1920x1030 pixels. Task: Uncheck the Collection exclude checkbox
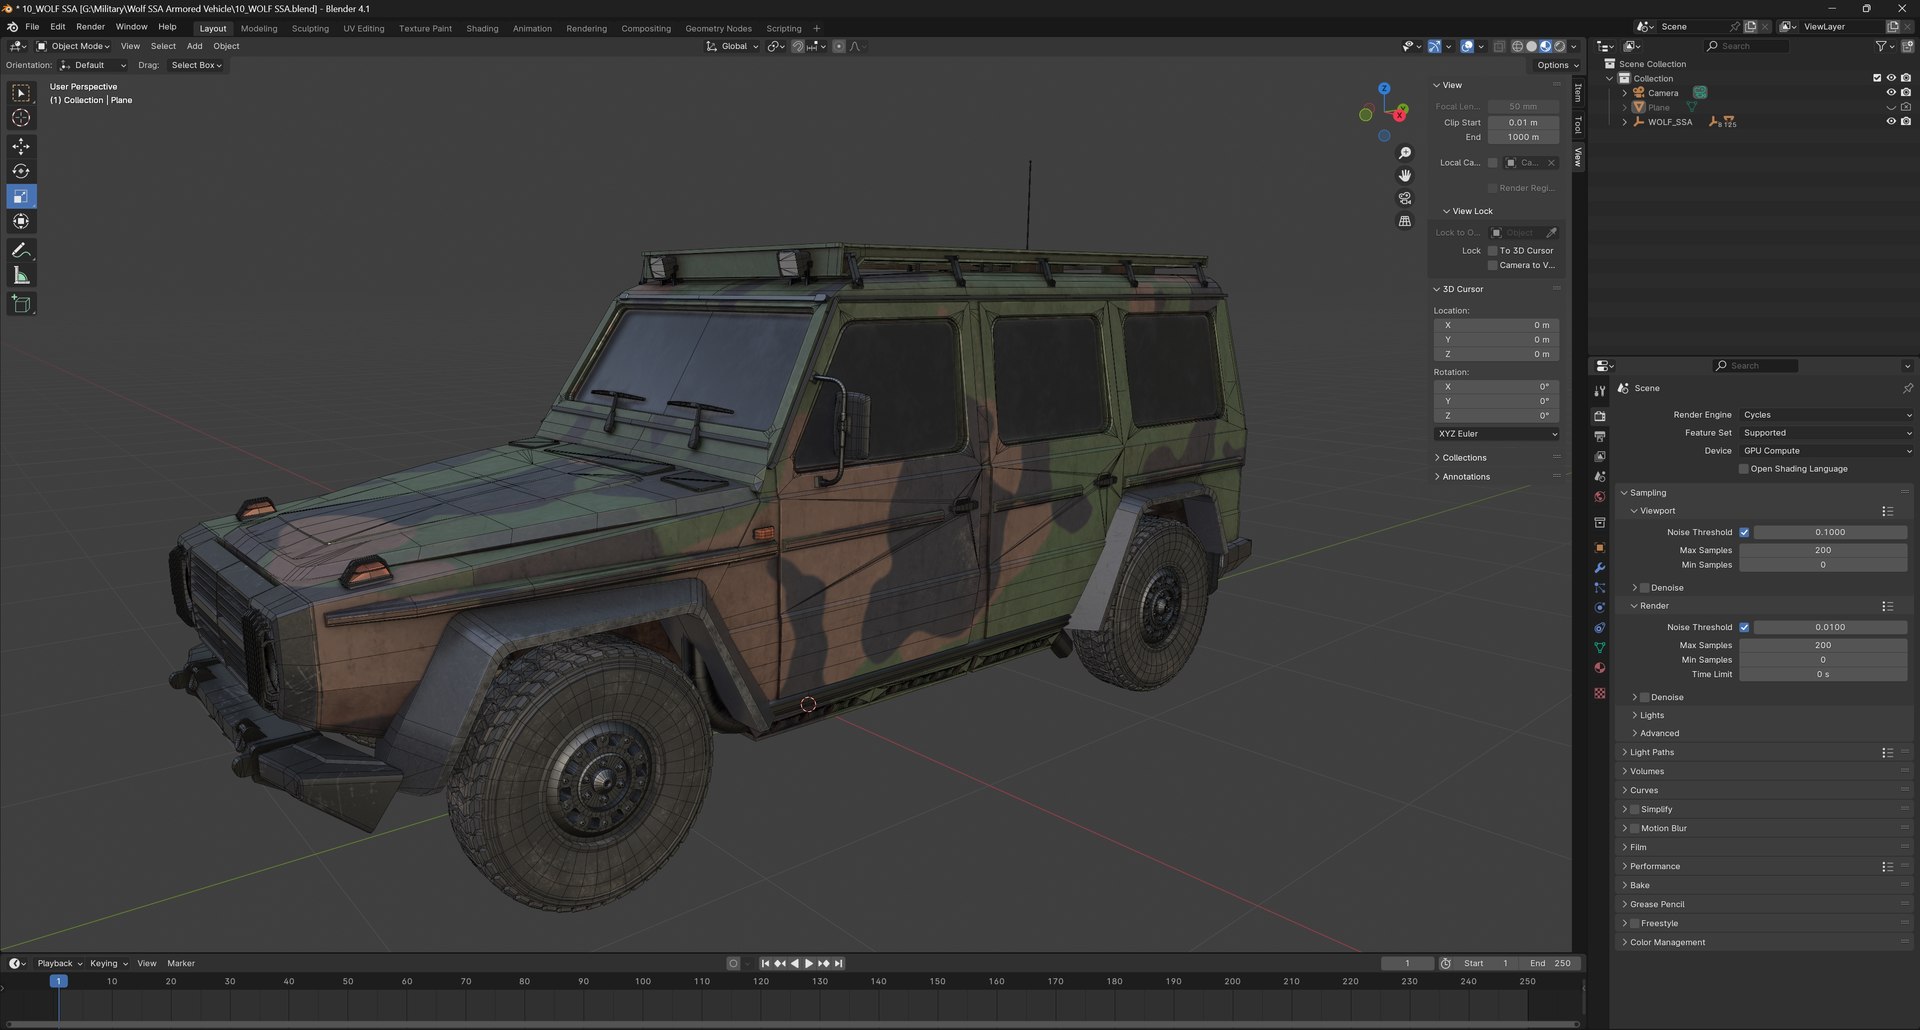click(x=1877, y=78)
